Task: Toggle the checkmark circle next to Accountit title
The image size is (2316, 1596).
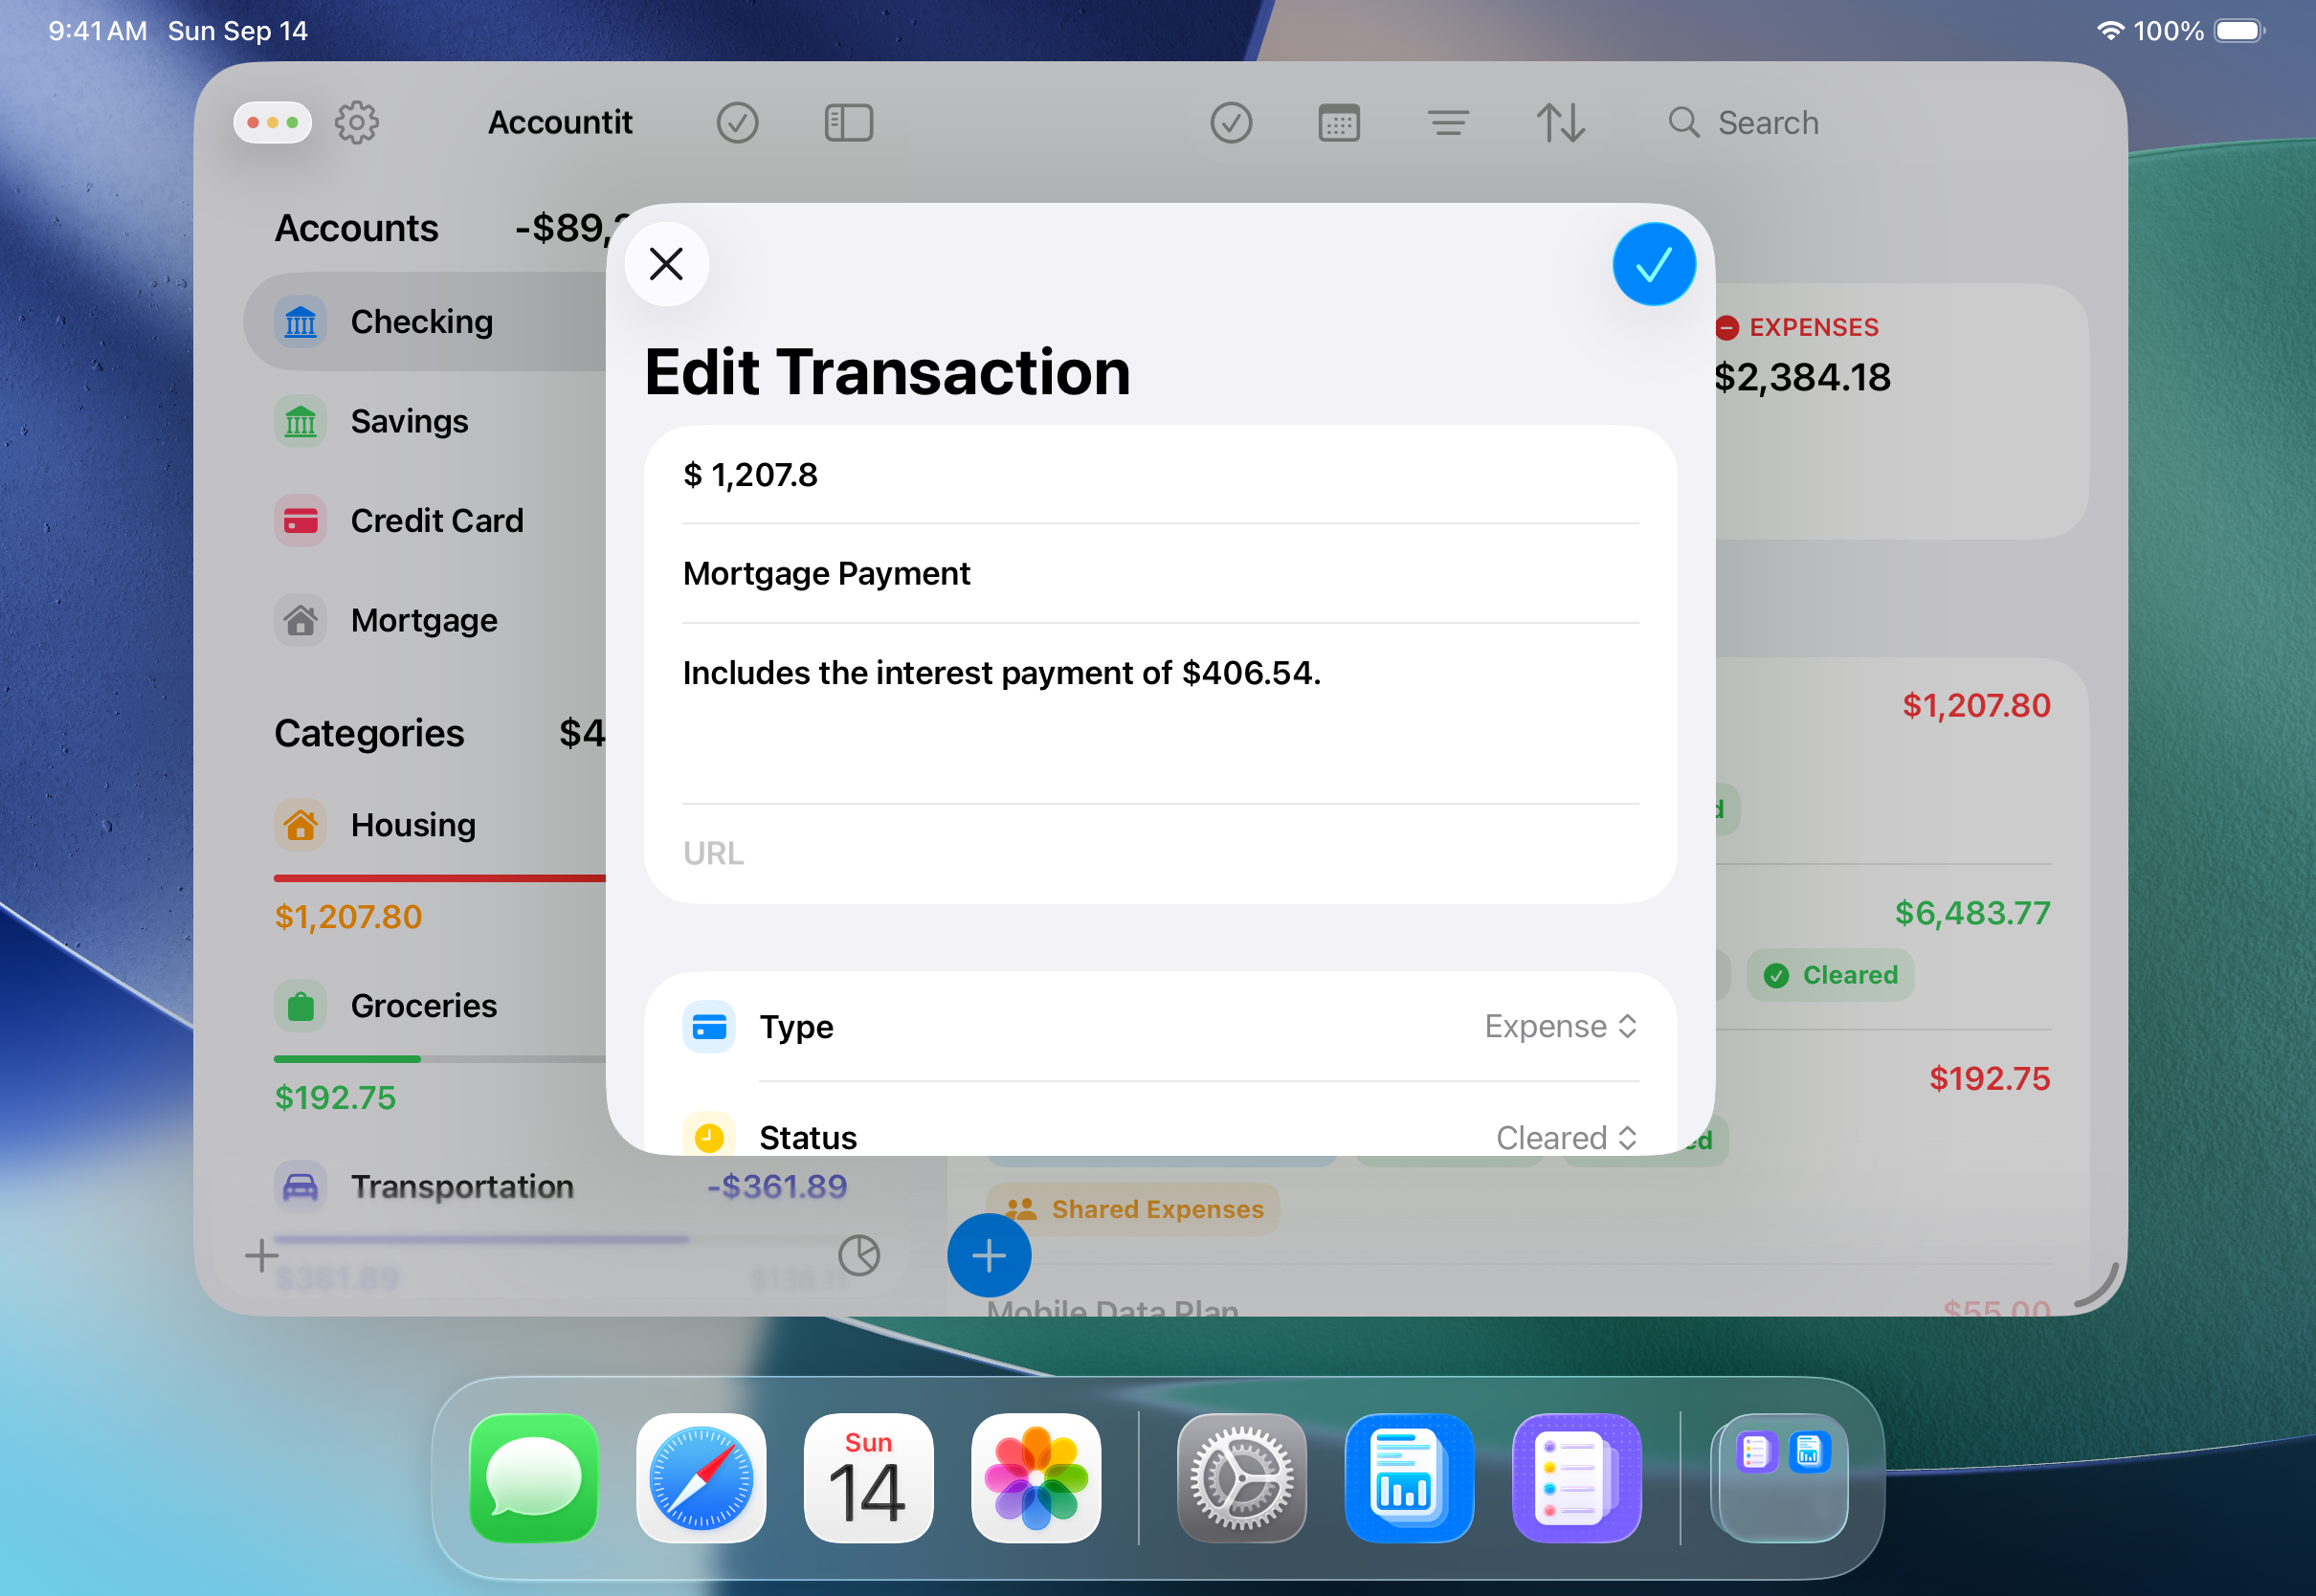Action: pos(737,123)
